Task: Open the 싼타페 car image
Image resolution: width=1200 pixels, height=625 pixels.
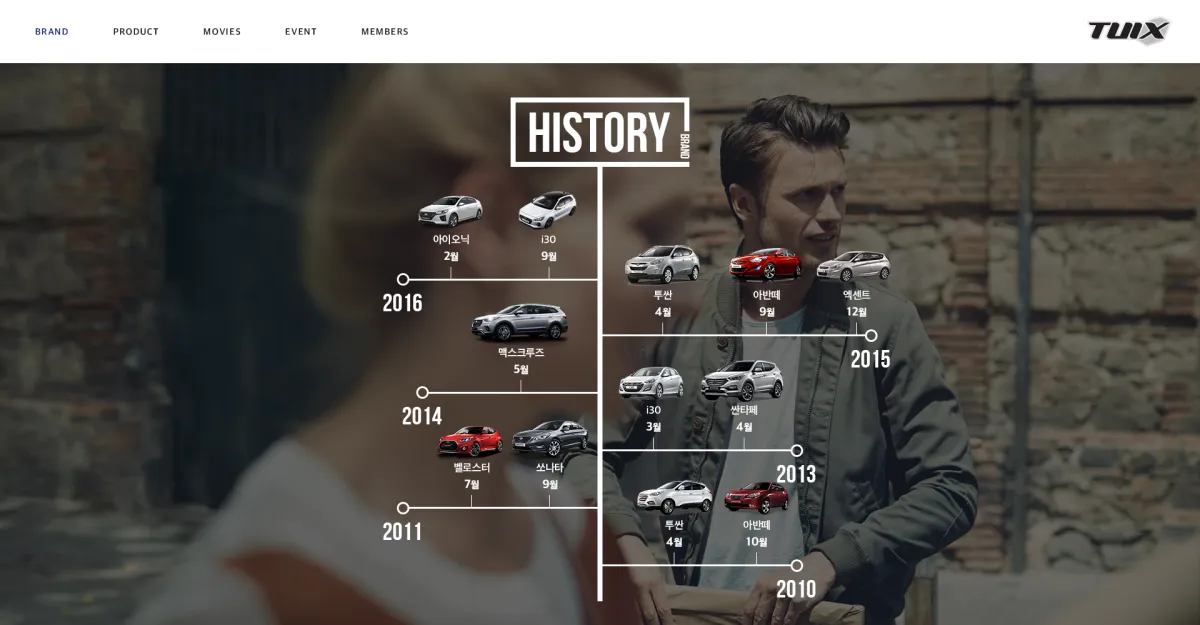Action: tap(743, 381)
